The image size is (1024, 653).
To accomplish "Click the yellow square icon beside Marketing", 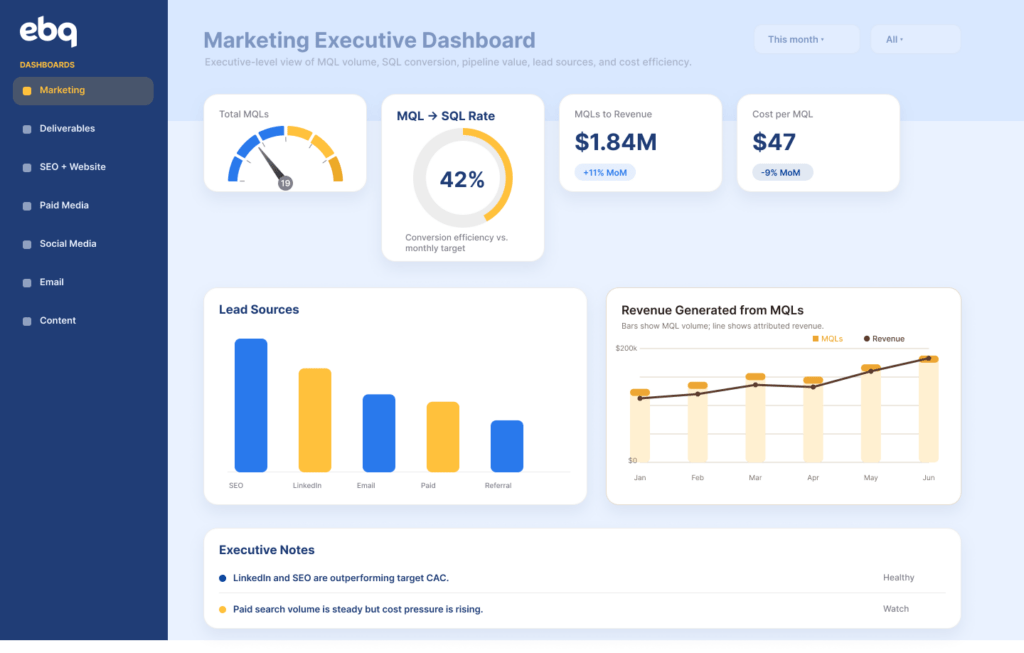I will tap(27, 91).
